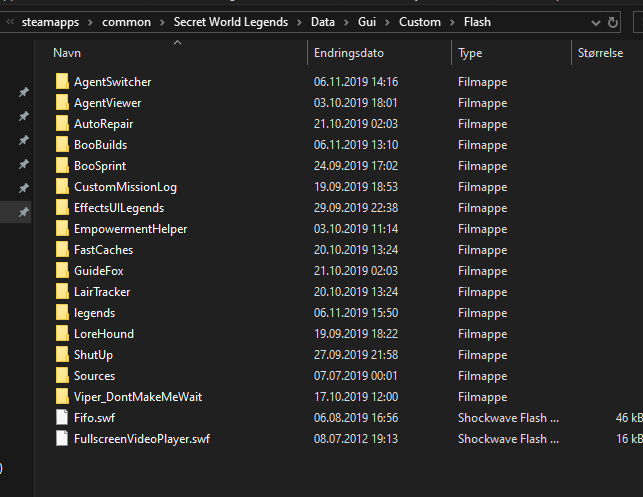Sort by the Navn column header
Viewport: 643px width, 497px height.
67,53
